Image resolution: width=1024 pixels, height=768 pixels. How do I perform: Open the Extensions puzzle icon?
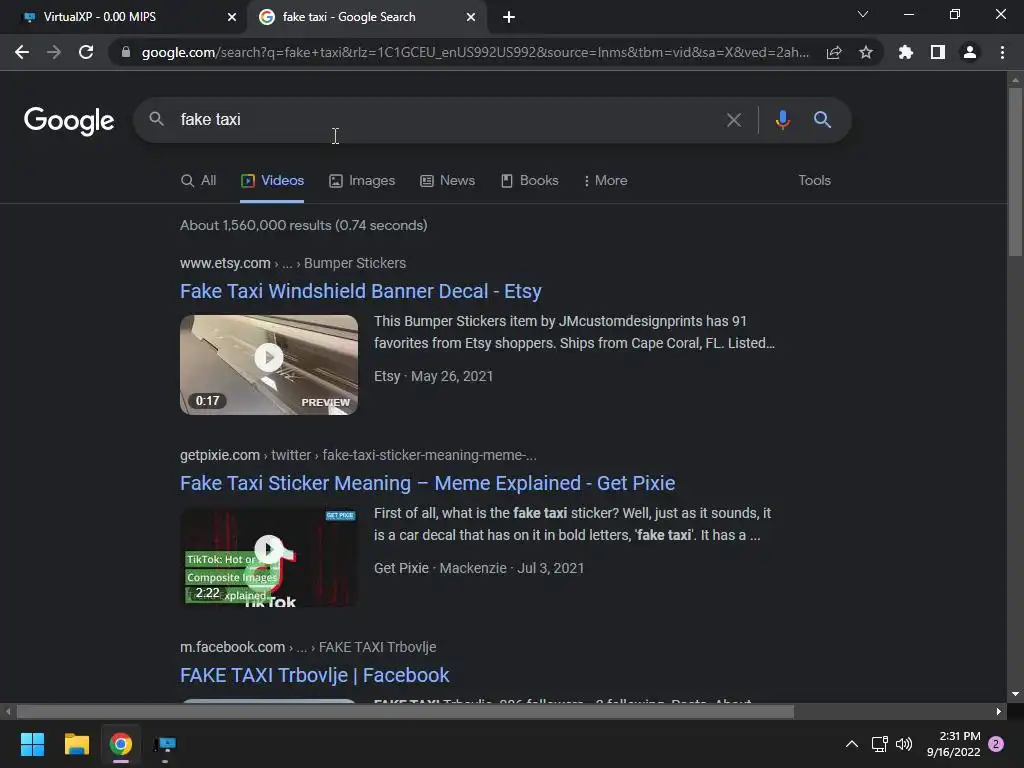[x=905, y=52]
